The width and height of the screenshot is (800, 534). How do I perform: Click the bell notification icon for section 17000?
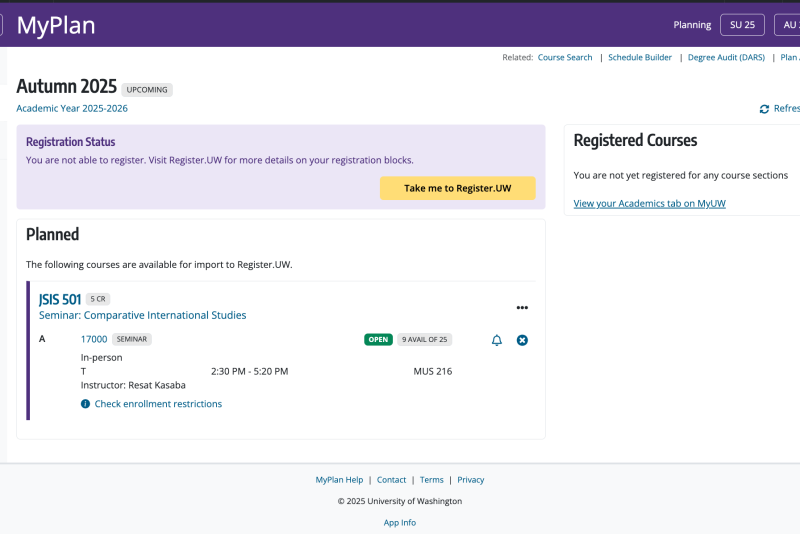pos(496,340)
